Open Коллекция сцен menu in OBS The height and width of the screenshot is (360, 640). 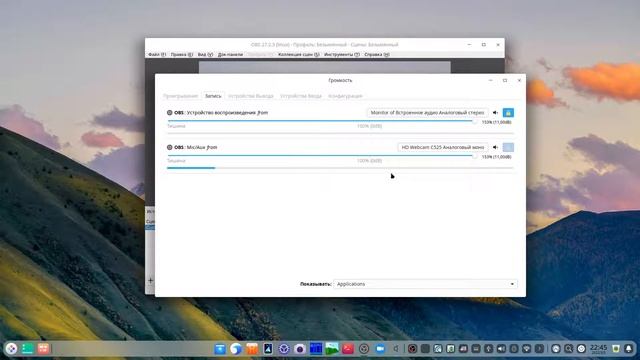[299, 54]
